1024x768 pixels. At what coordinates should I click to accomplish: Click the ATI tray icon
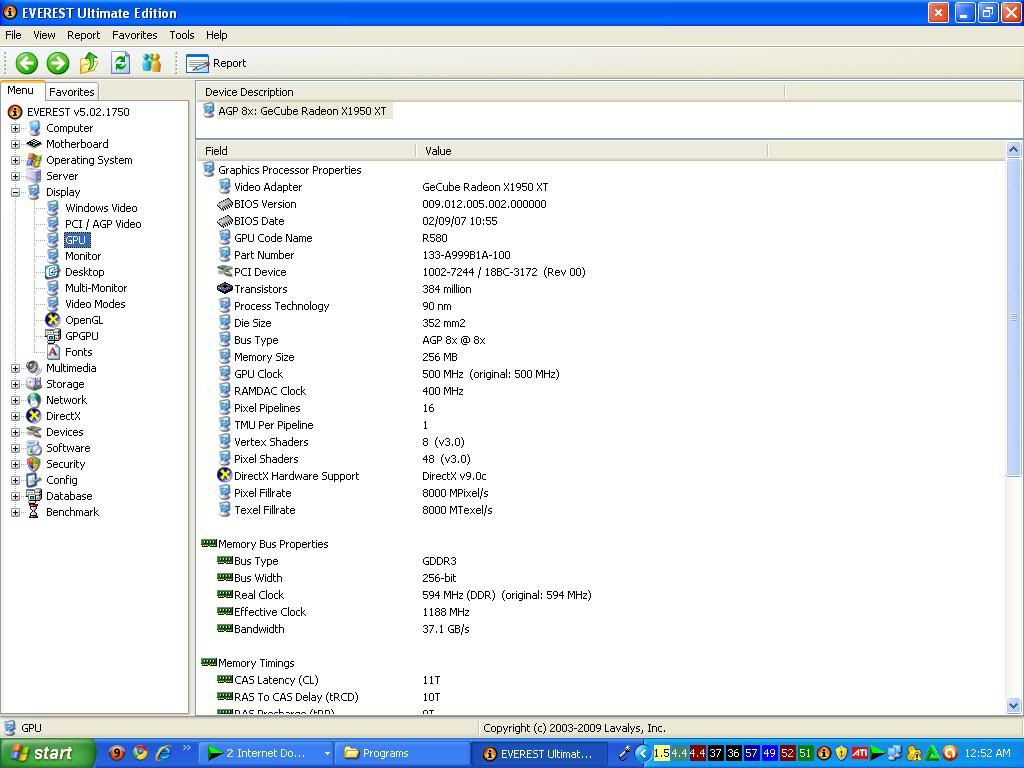coord(859,753)
